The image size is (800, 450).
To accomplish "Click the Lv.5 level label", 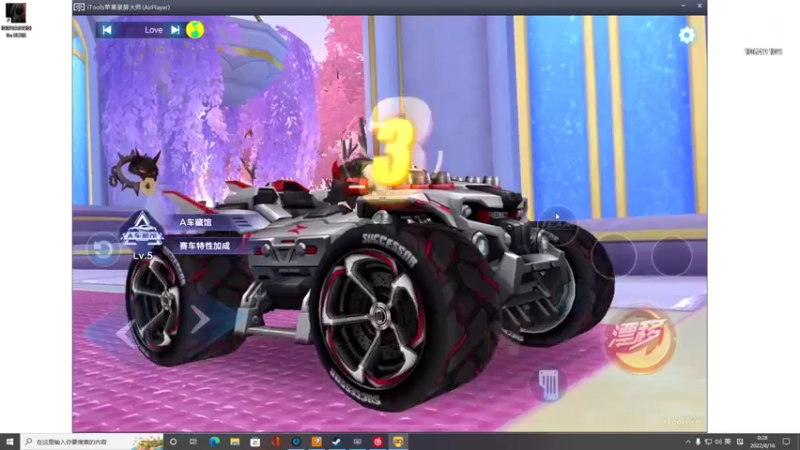I will 142,256.
